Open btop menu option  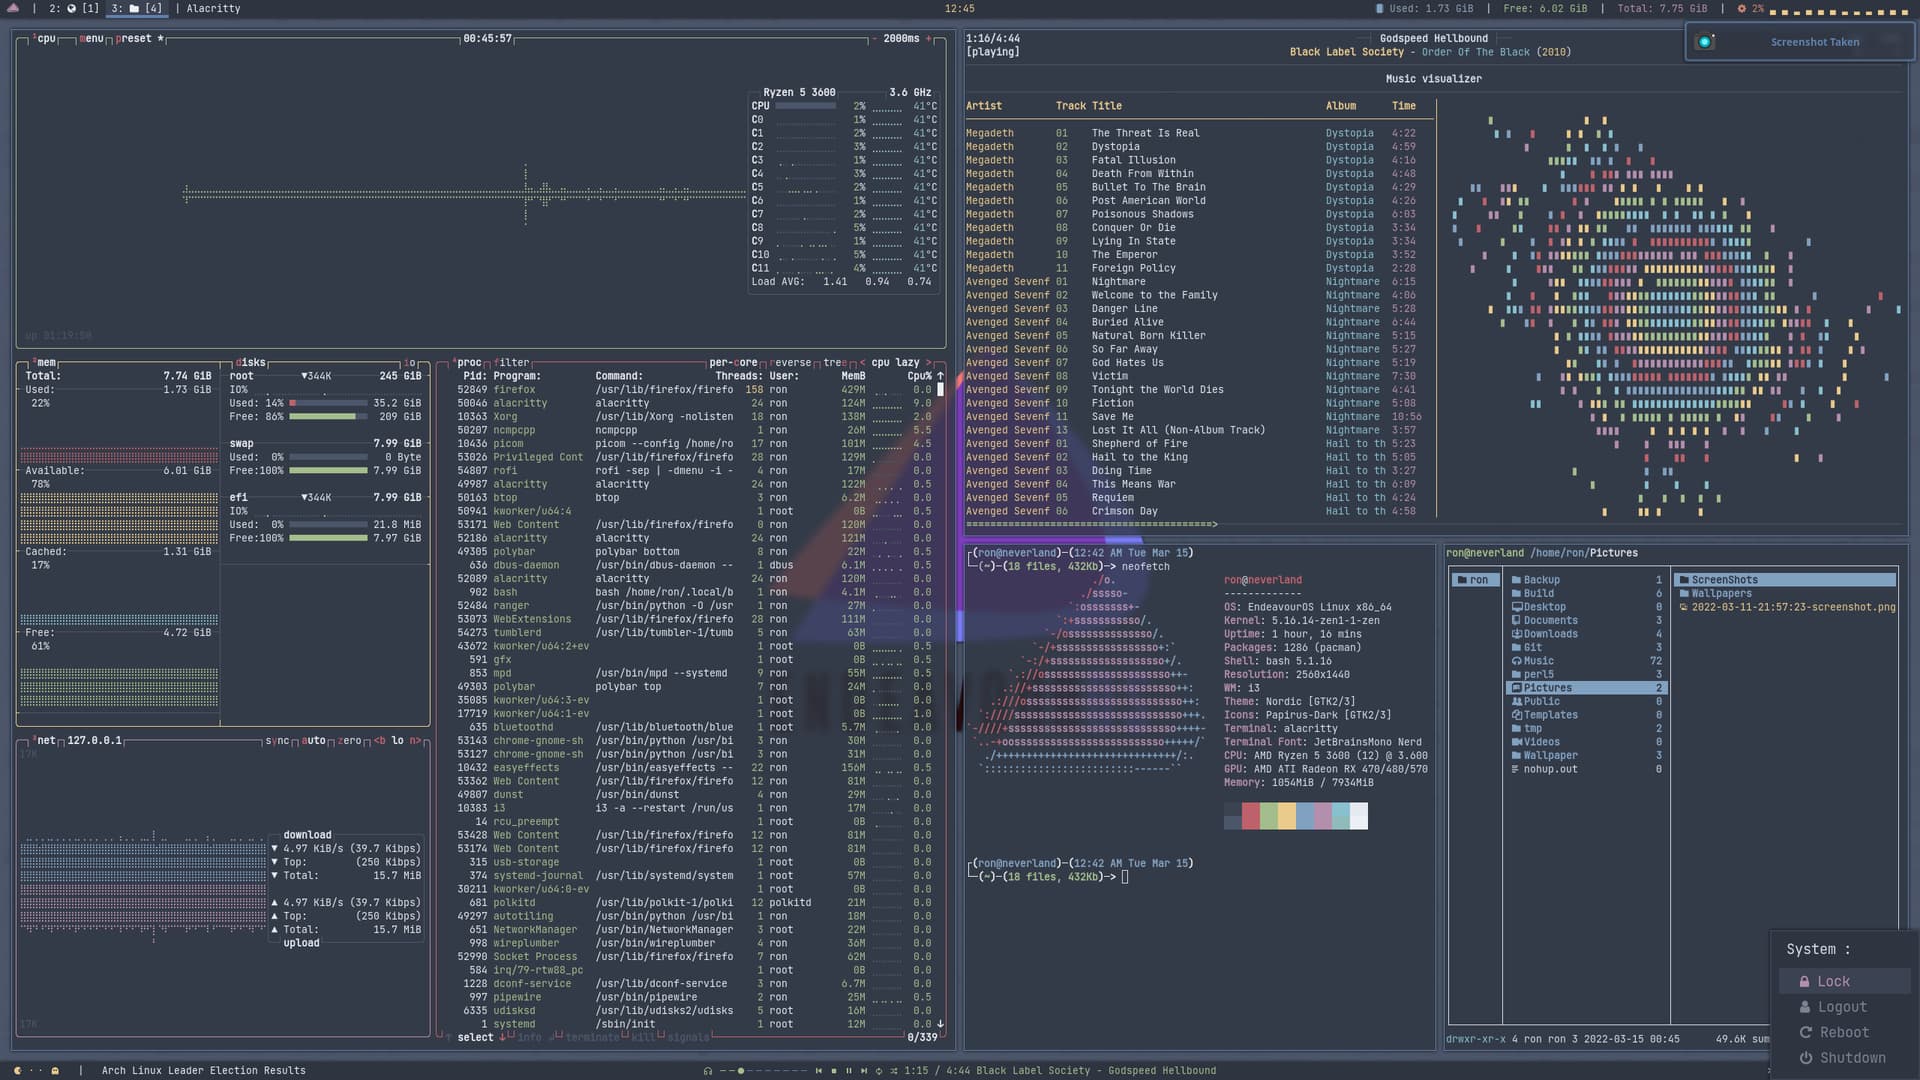point(92,39)
